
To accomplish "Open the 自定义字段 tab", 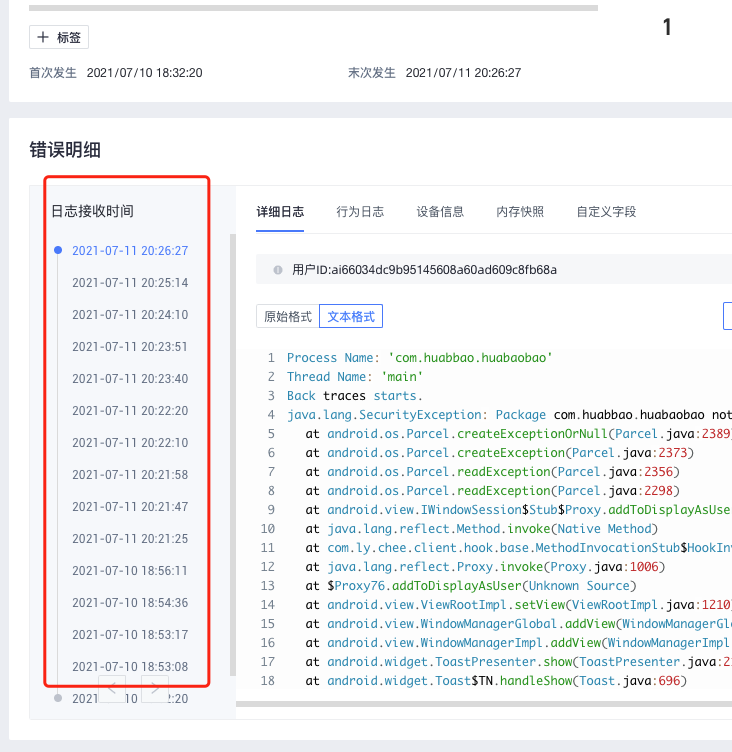I will point(606,212).
